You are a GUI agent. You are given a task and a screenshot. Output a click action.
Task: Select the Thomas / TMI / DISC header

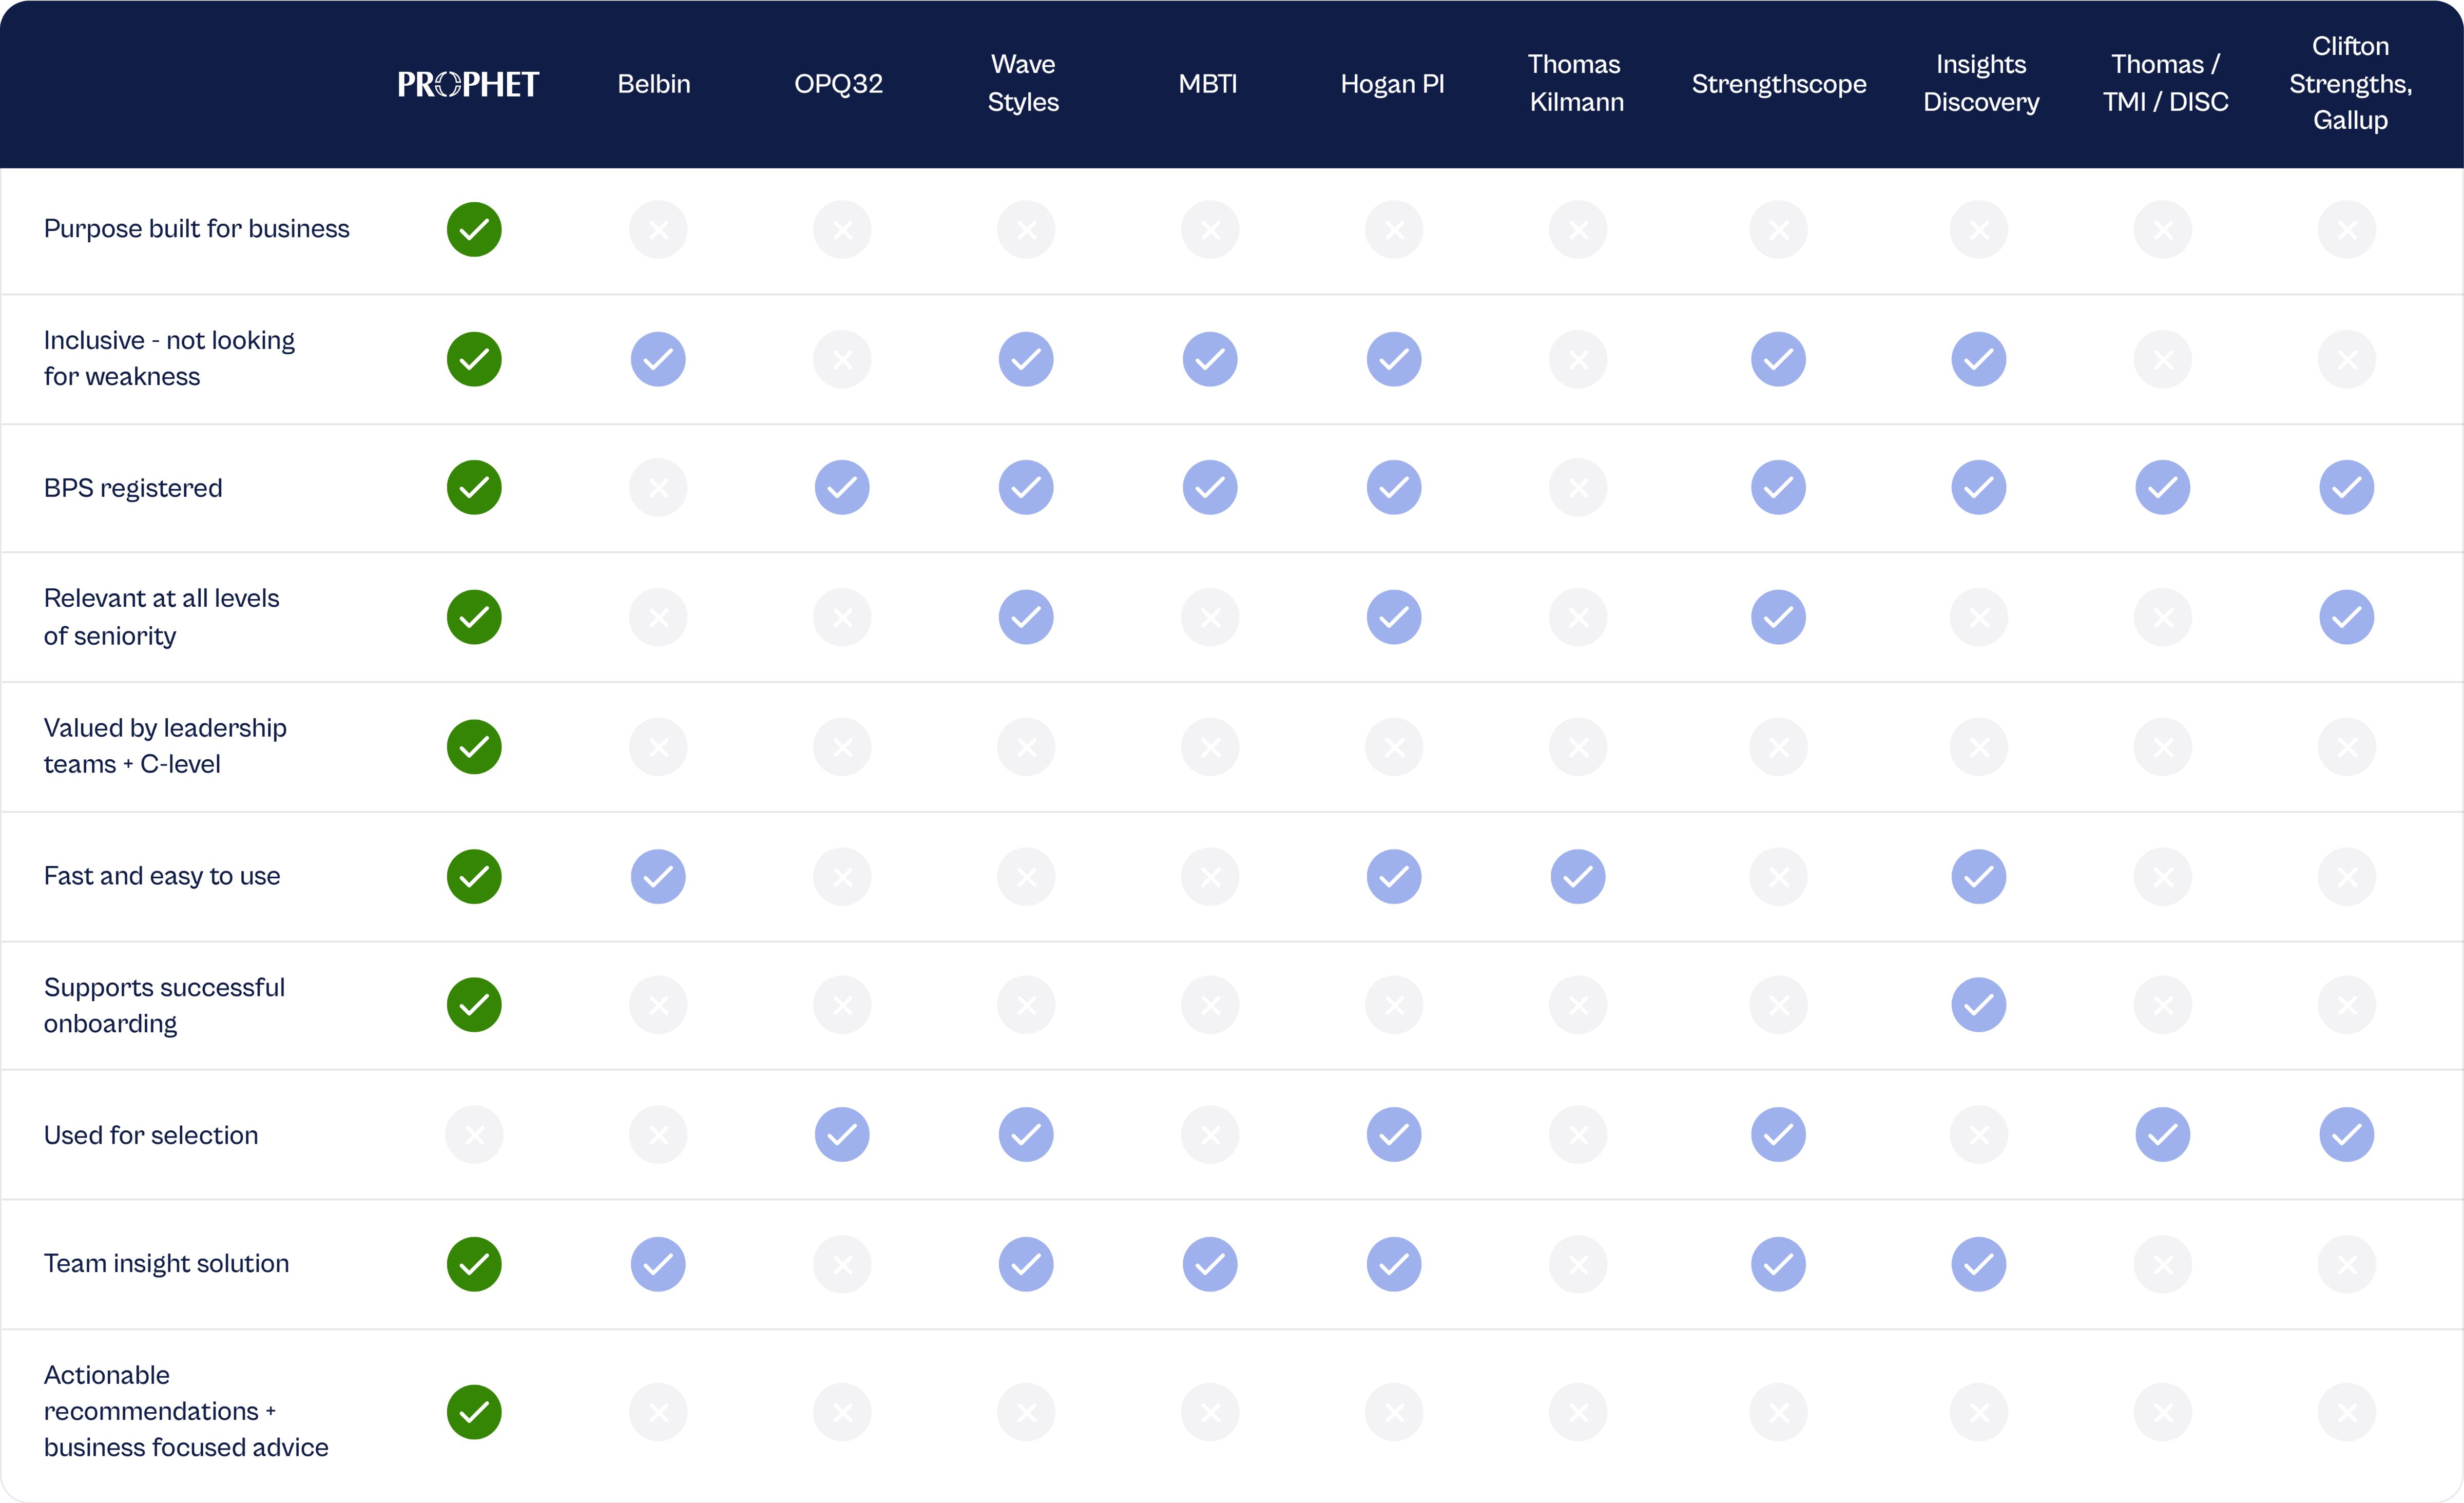pos(2166,83)
